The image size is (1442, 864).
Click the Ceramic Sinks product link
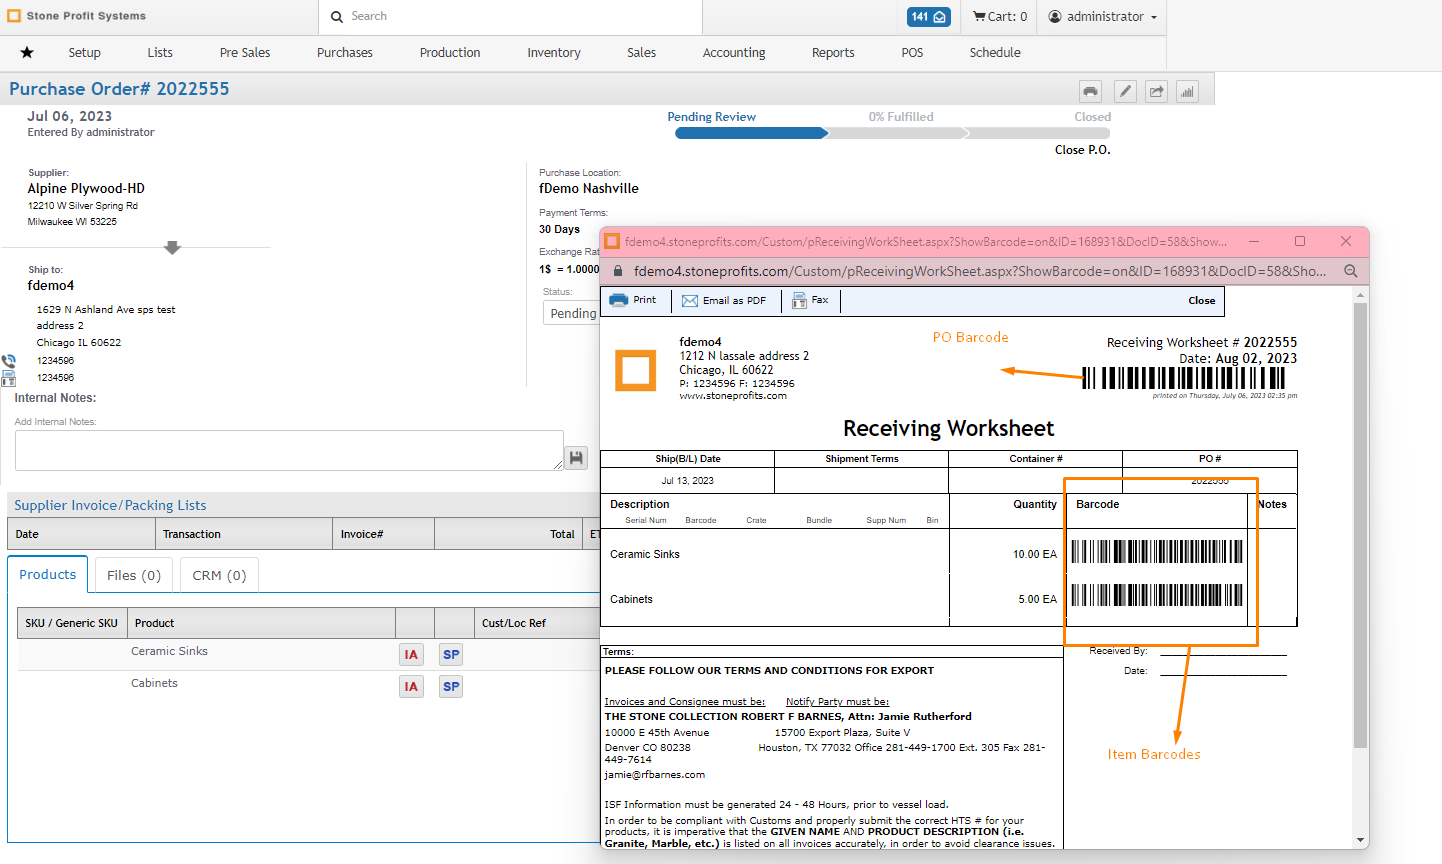169,651
